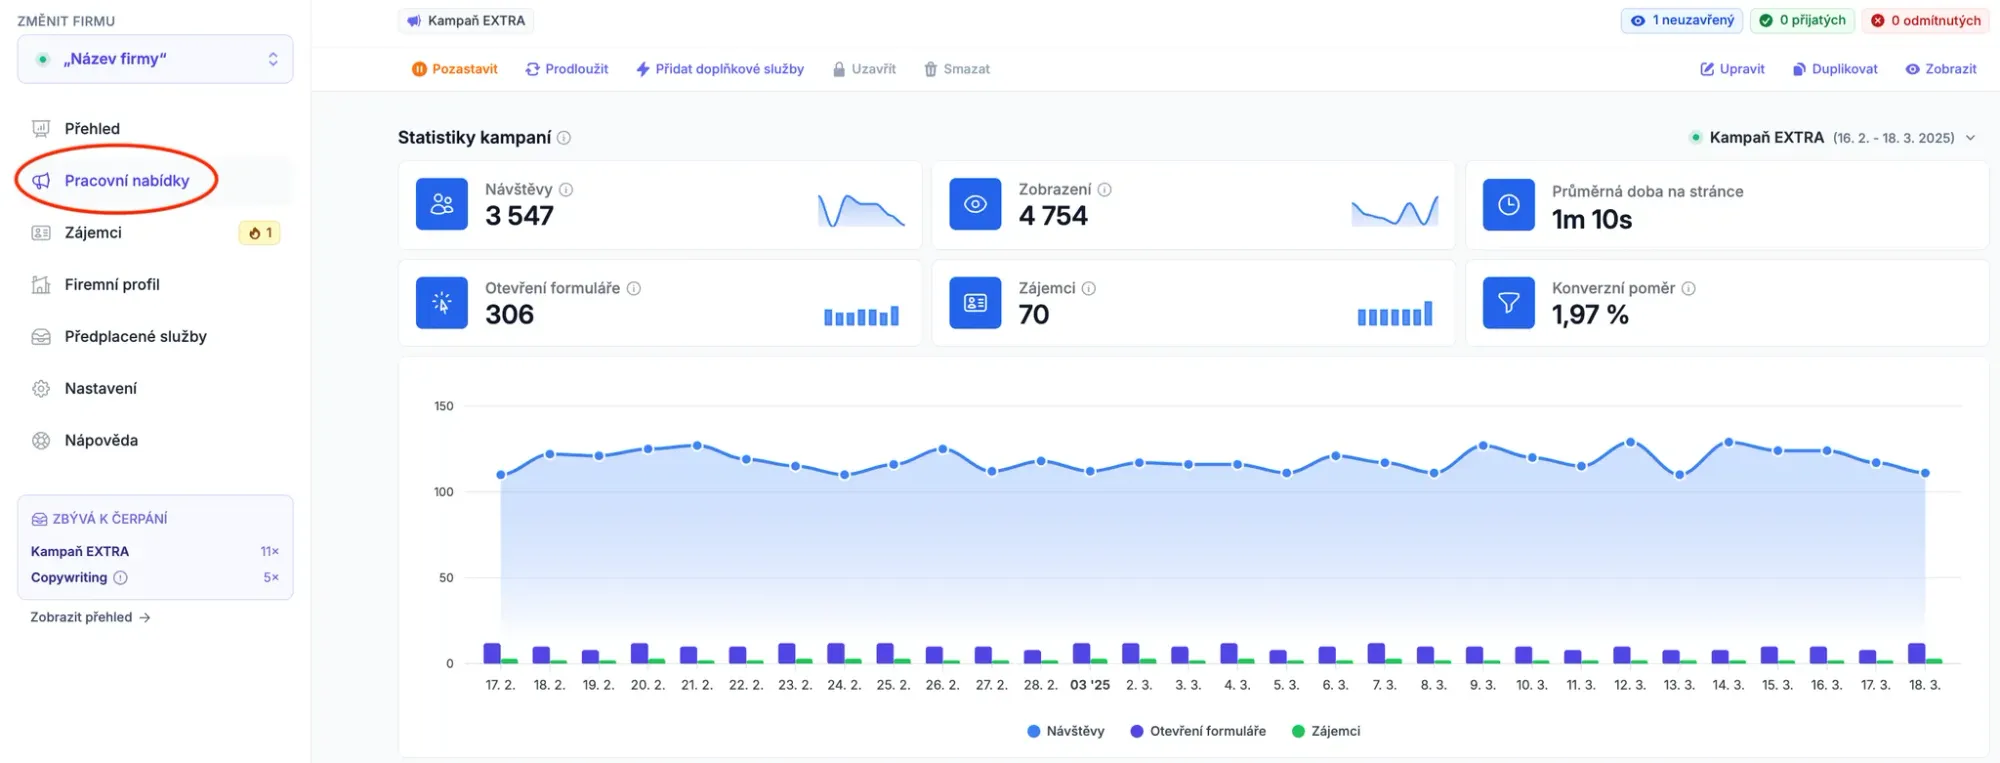Click the Duplikovat button
2000x763 pixels.
[x=1835, y=69]
